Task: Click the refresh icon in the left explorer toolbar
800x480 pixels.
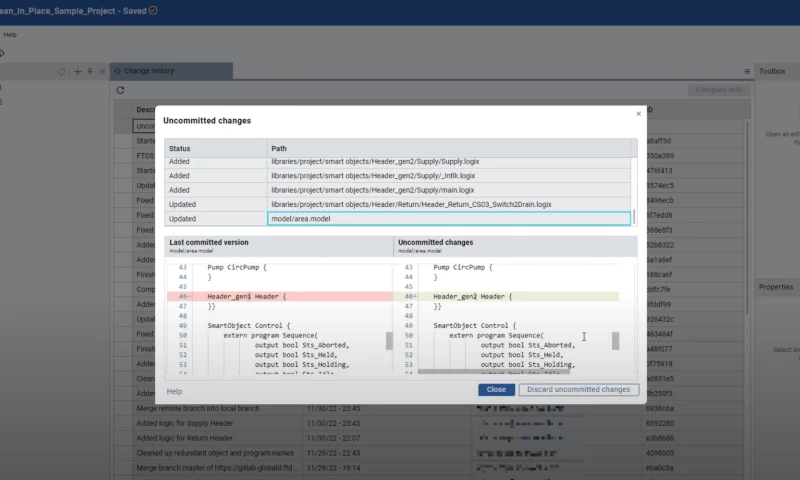Action: (62, 72)
